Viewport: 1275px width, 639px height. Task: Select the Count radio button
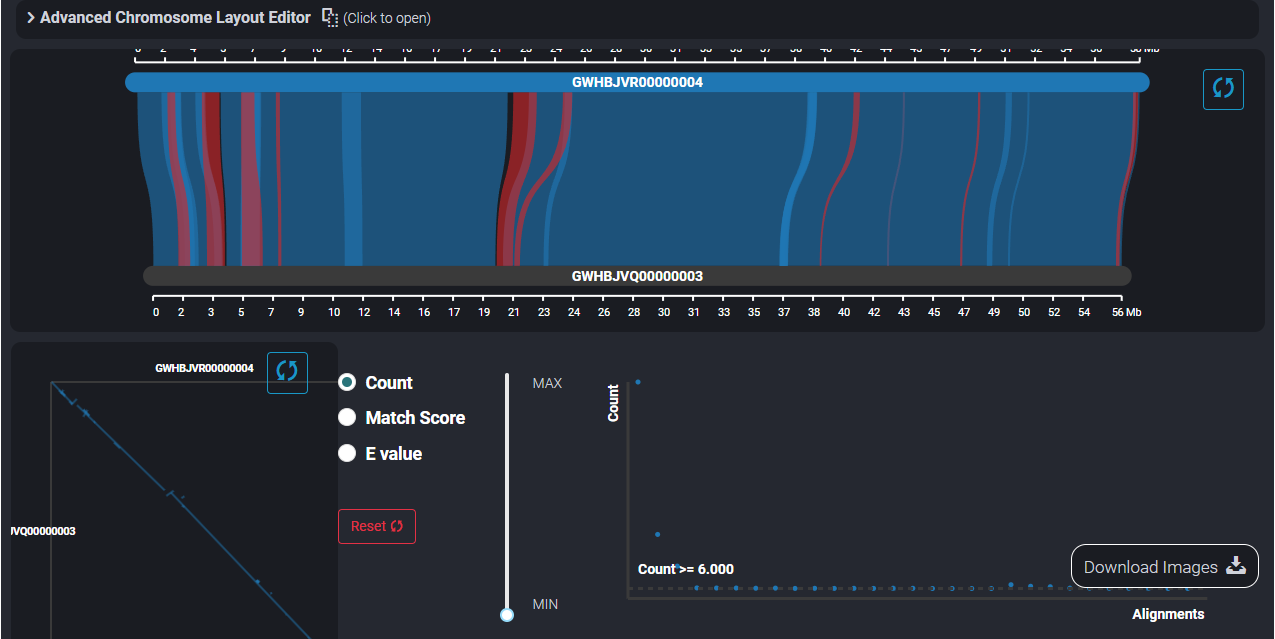tap(347, 382)
